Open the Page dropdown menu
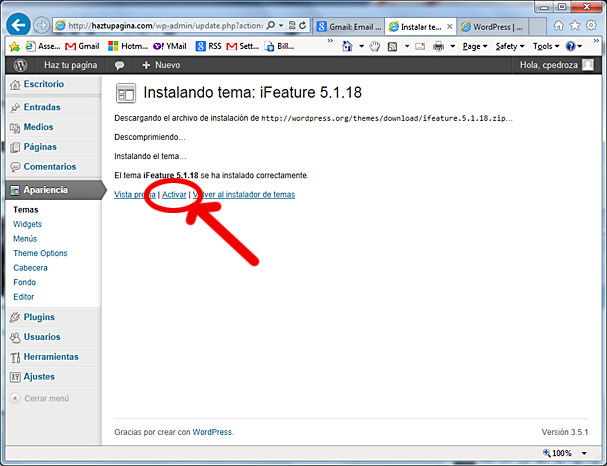Image resolution: width=607 pixels, height=466 pixels. (x=475, y=46)
